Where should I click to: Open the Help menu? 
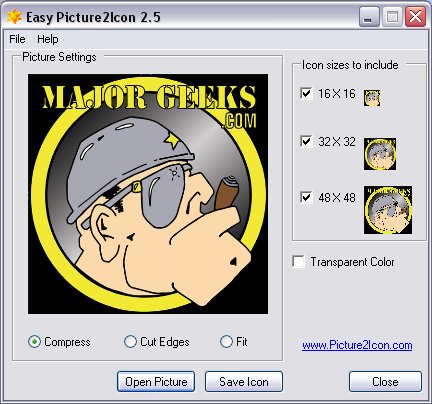click(x=48, y=39)
